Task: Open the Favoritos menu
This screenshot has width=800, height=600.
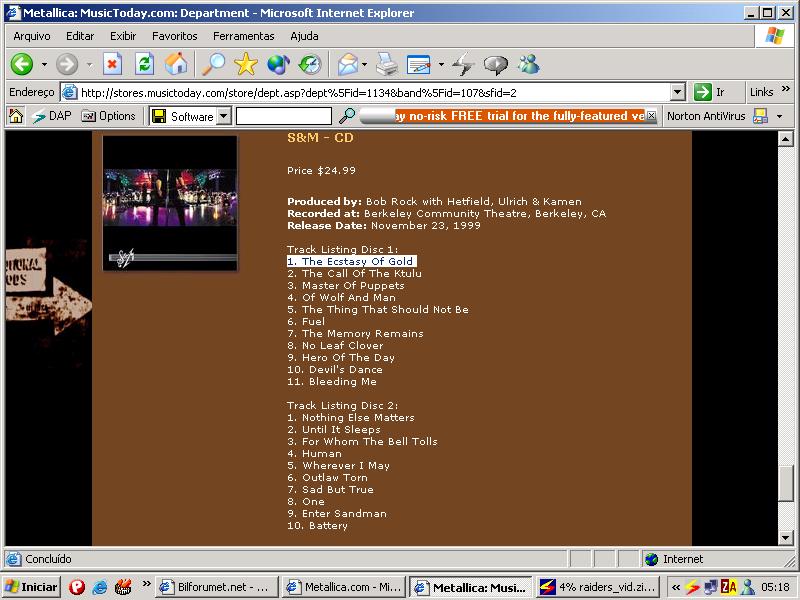Action: (x=174, y=36)
